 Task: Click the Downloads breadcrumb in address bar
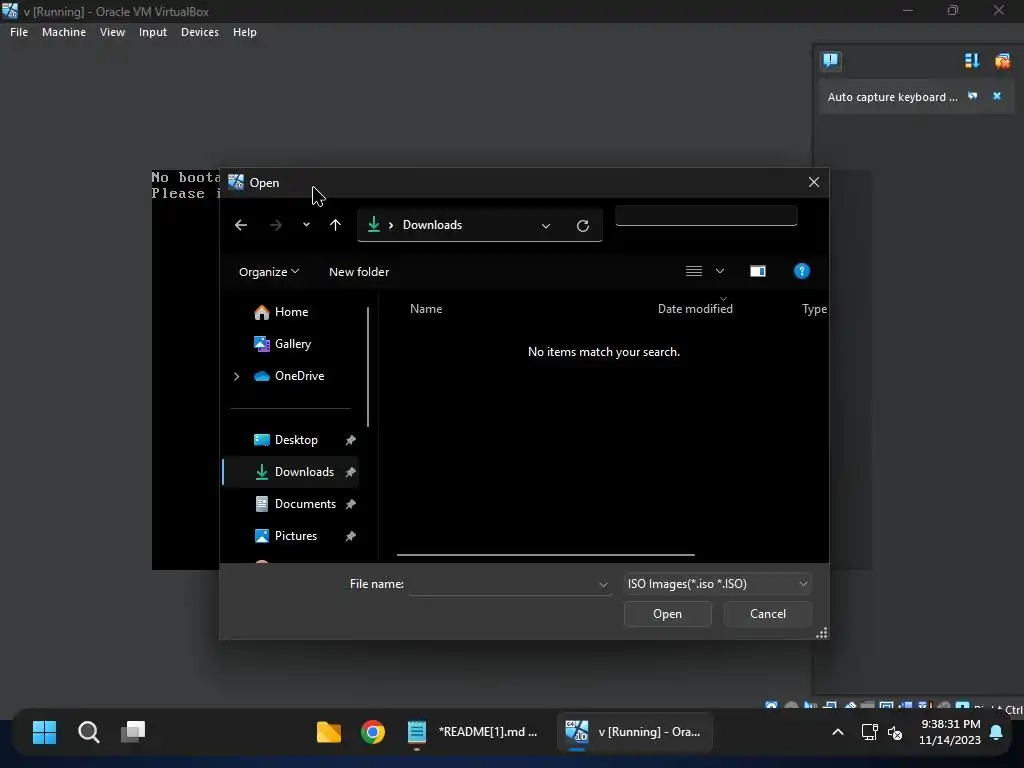point(432,225)
